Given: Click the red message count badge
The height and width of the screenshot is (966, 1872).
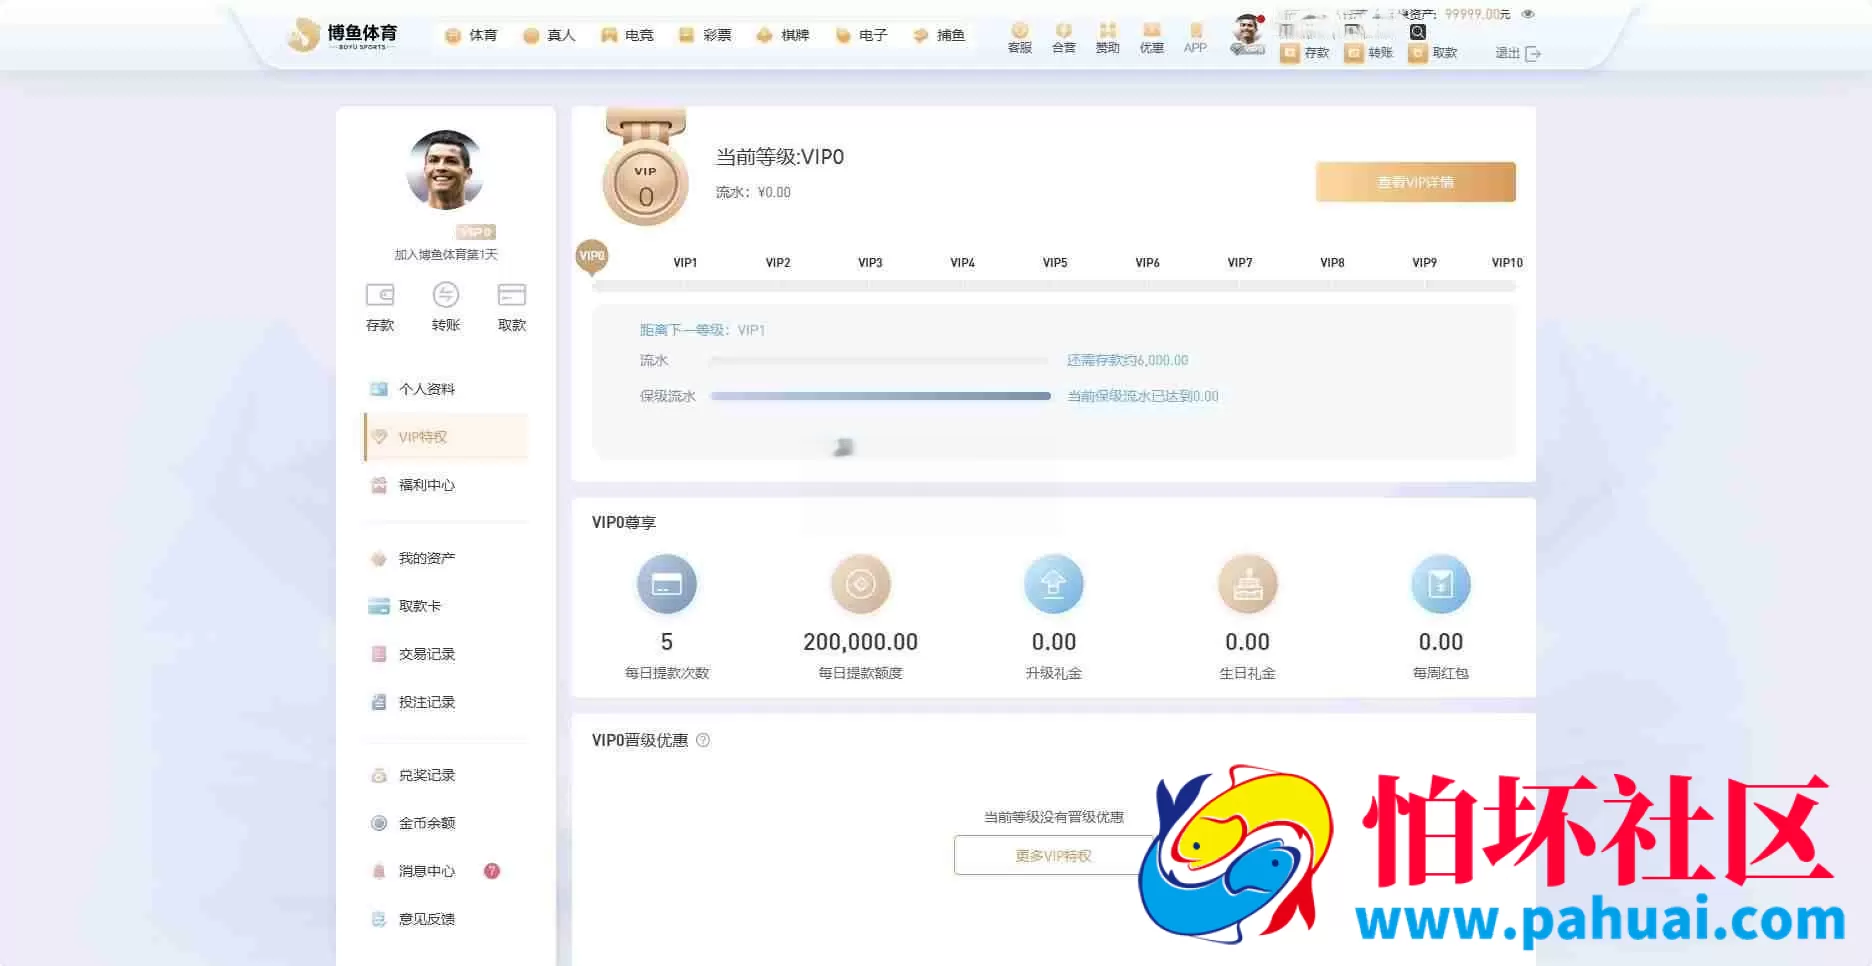Looking at the screenshot, I should [x=492, y=871].
